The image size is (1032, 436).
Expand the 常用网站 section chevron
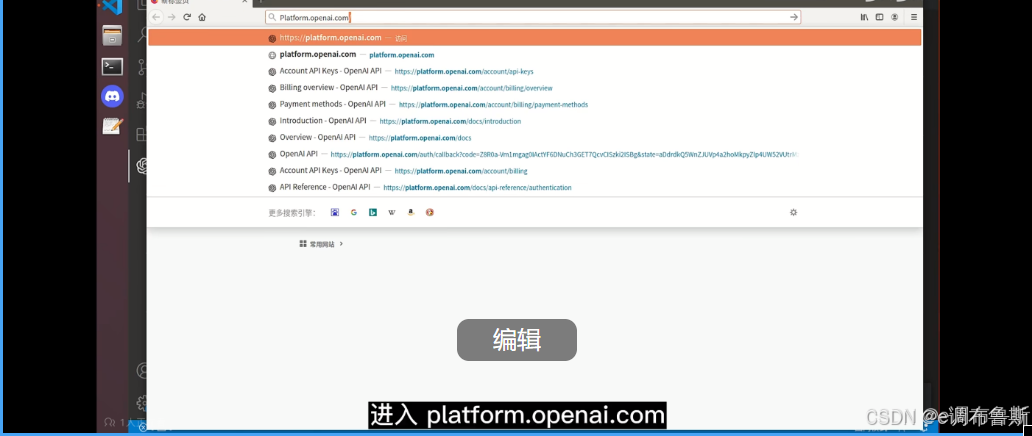(341, 244)
